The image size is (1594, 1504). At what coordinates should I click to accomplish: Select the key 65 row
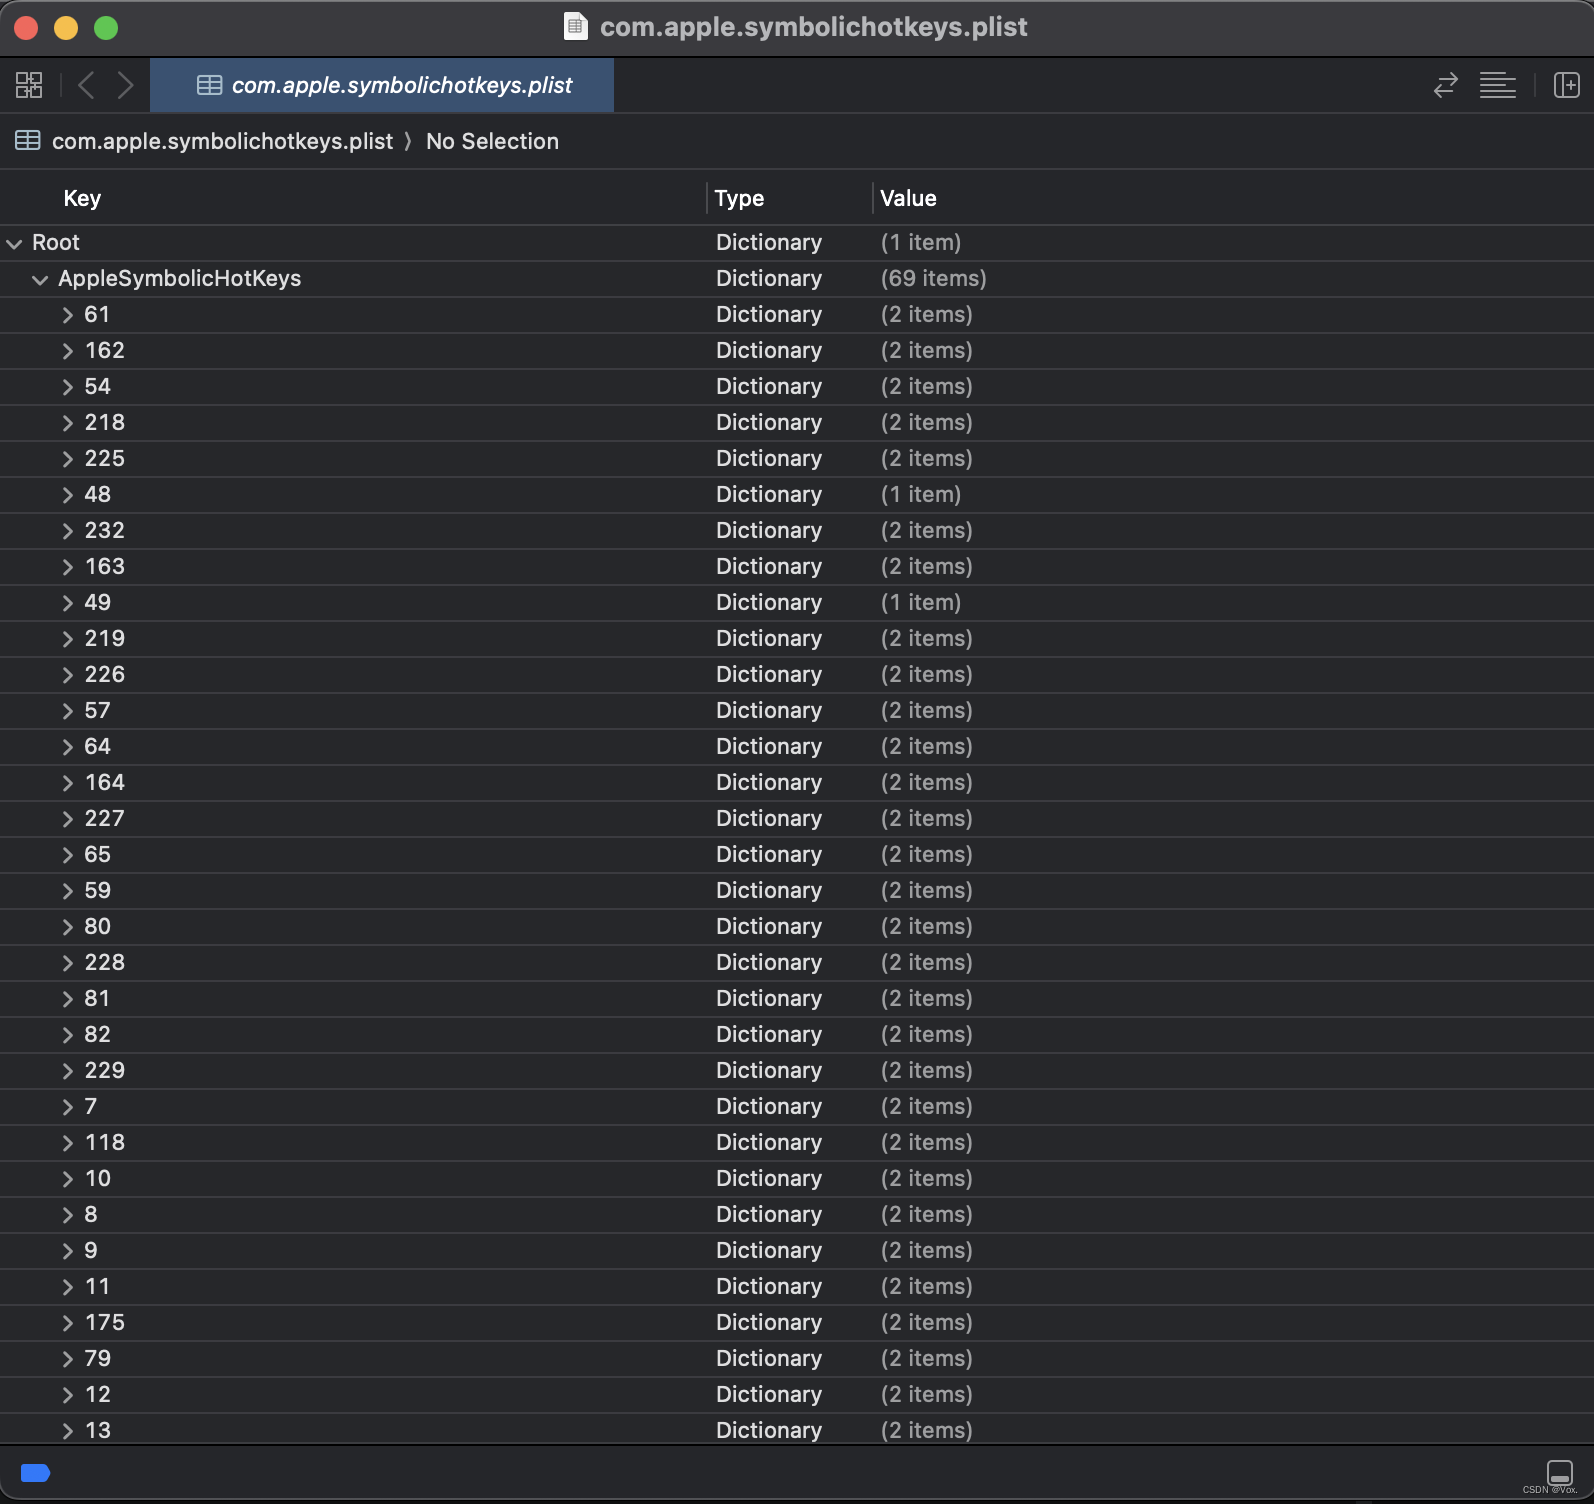(x=797, y=855)
